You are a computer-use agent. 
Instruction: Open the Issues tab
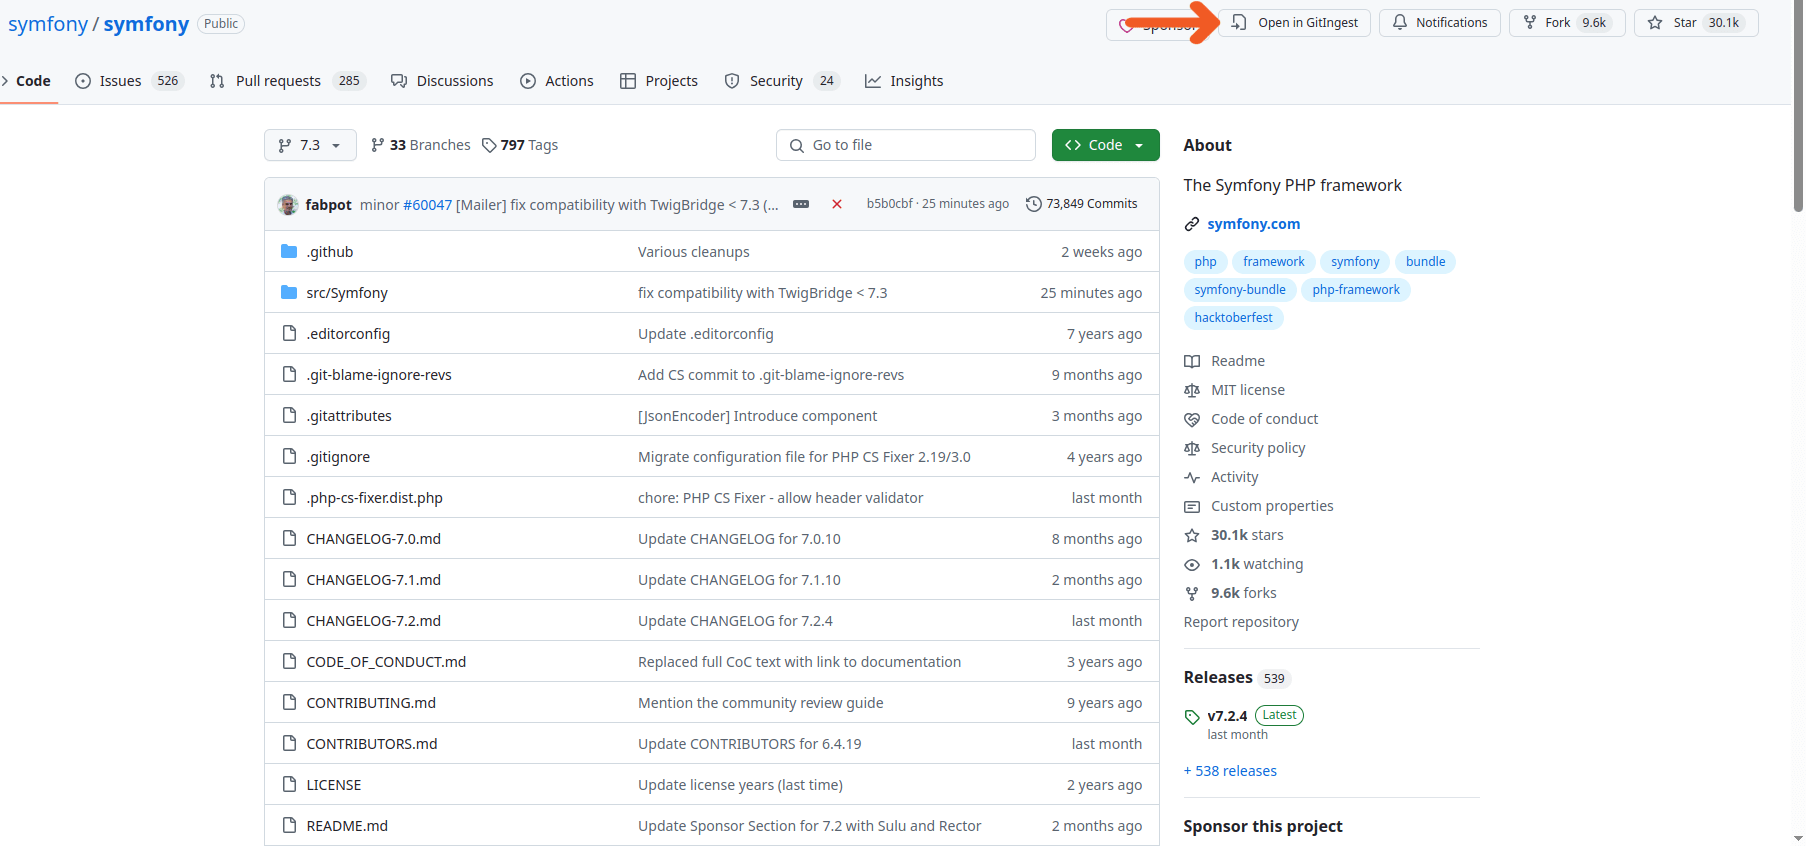pyautogui.click(x=129, y=81)
